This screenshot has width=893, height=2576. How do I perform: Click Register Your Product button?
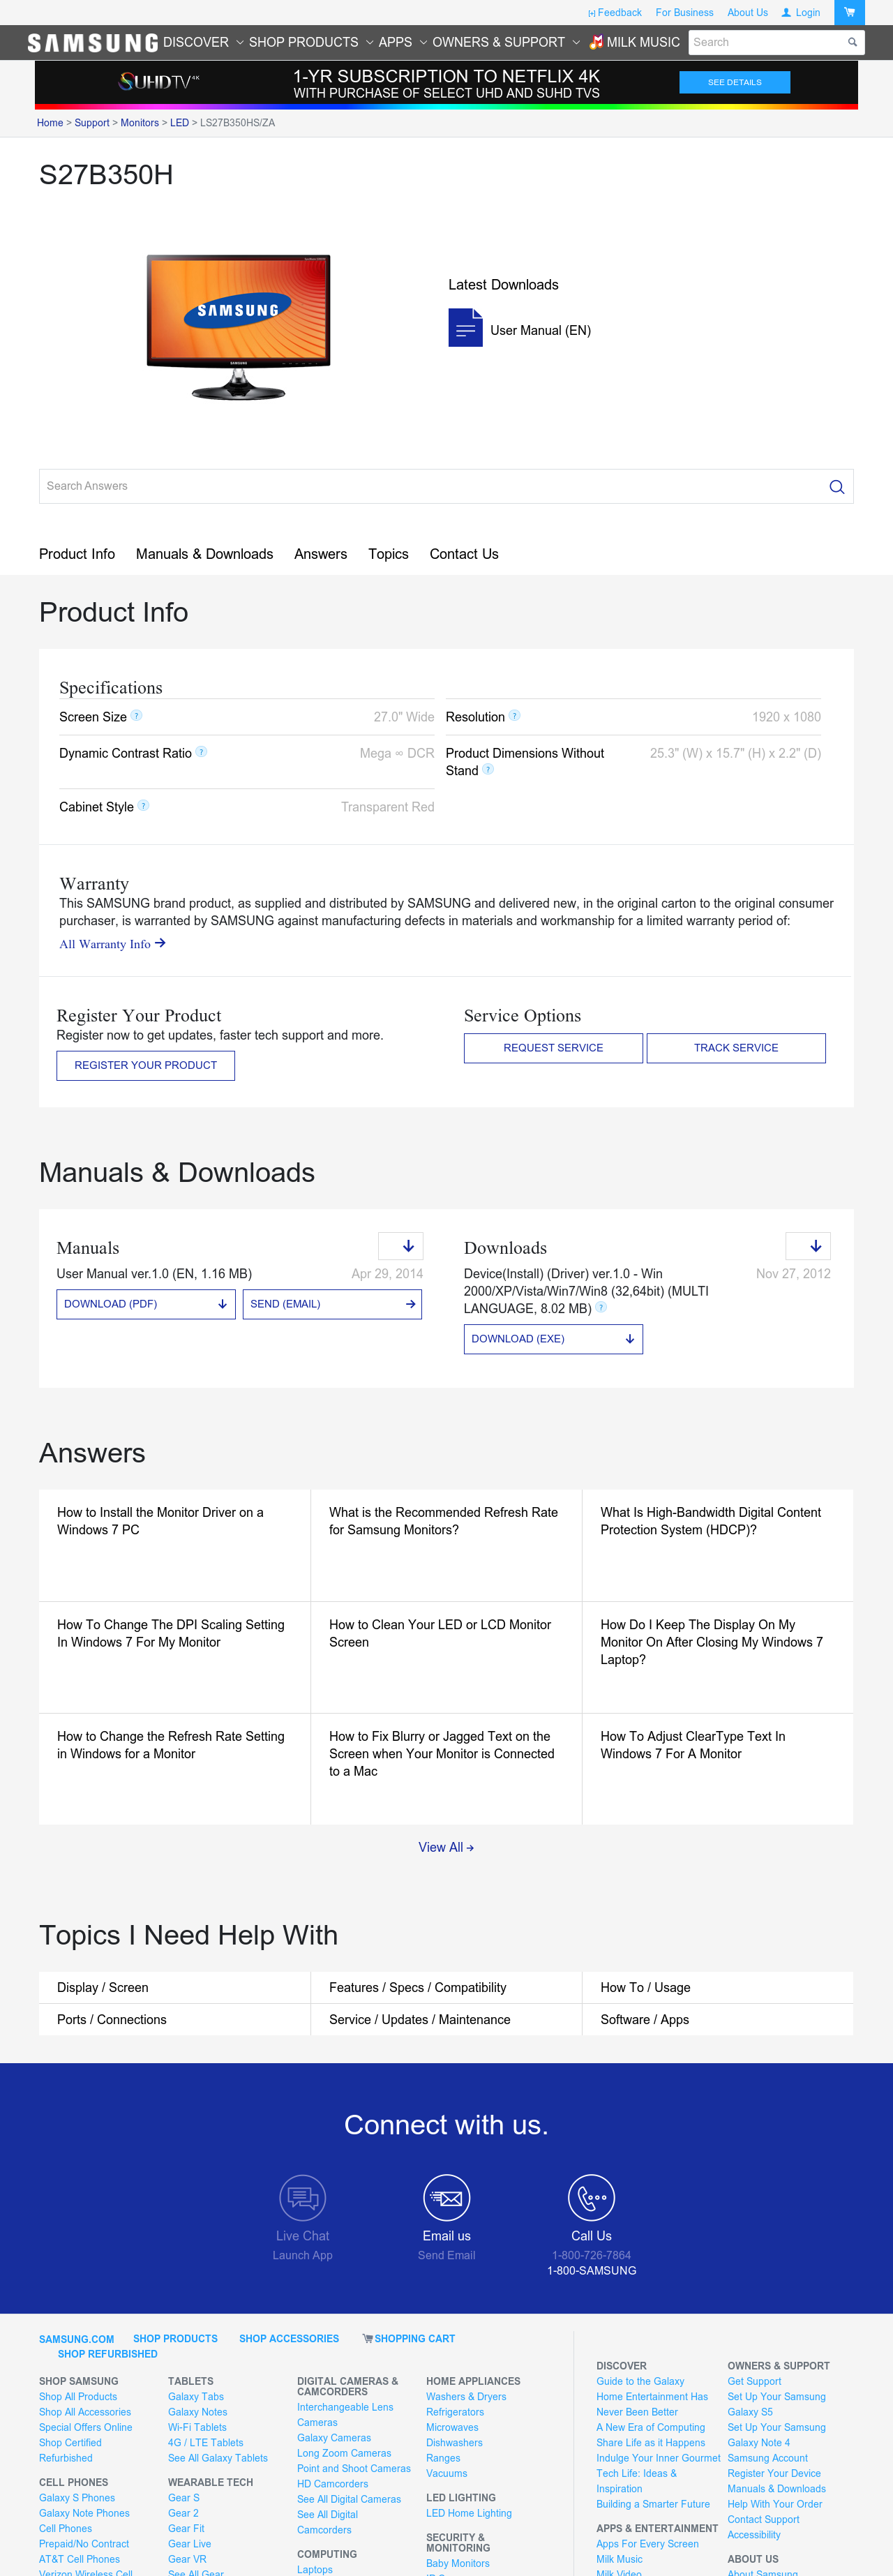146,1066
